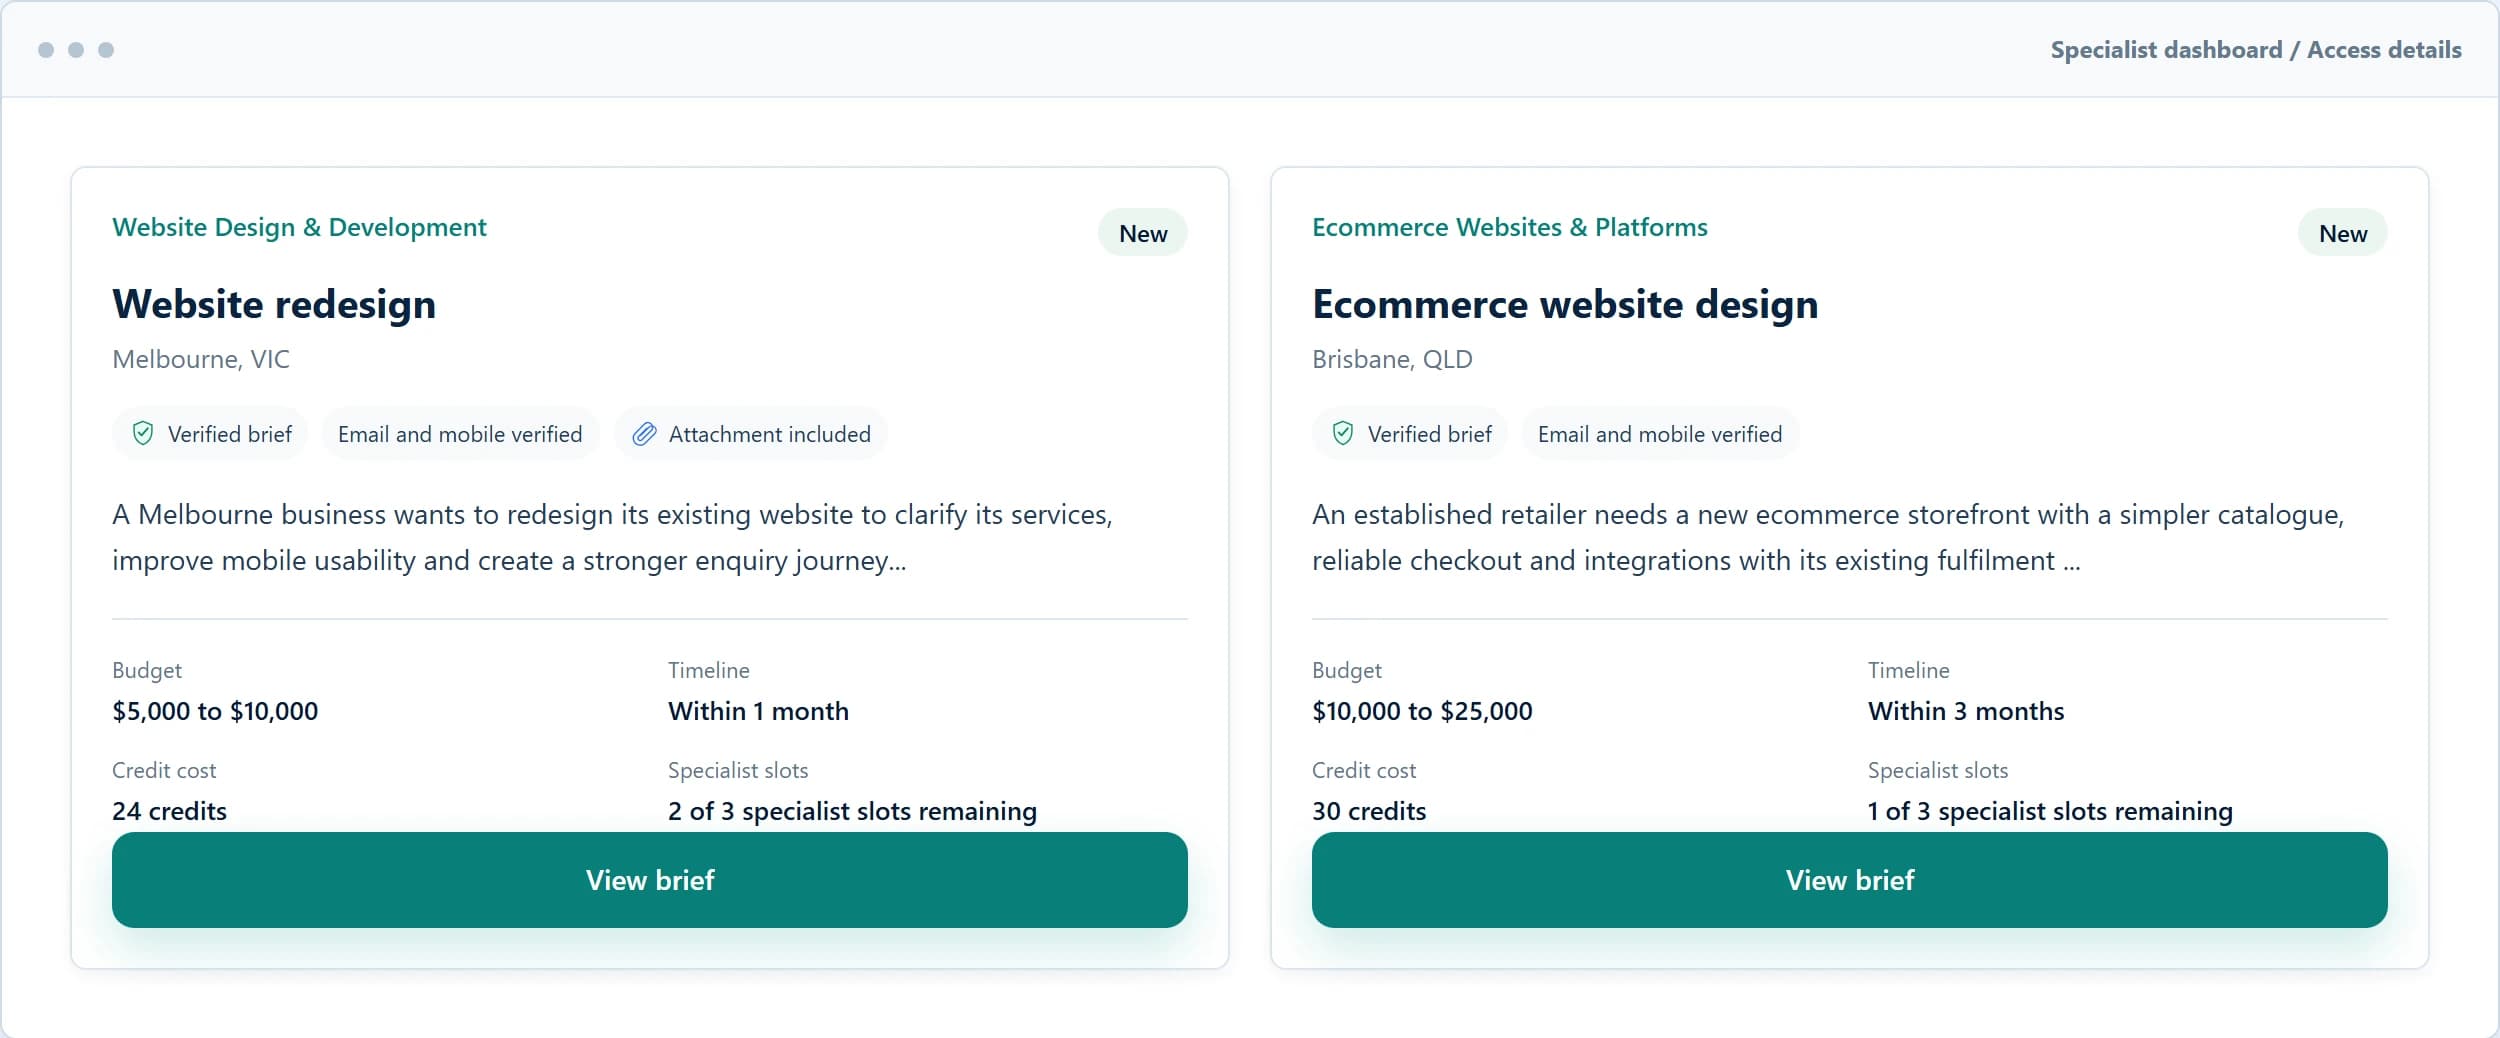The height and width of the screenshot is (1038, 2500).
Task: Click the shield icon on Website redesign card
Action: click(143, 433)
